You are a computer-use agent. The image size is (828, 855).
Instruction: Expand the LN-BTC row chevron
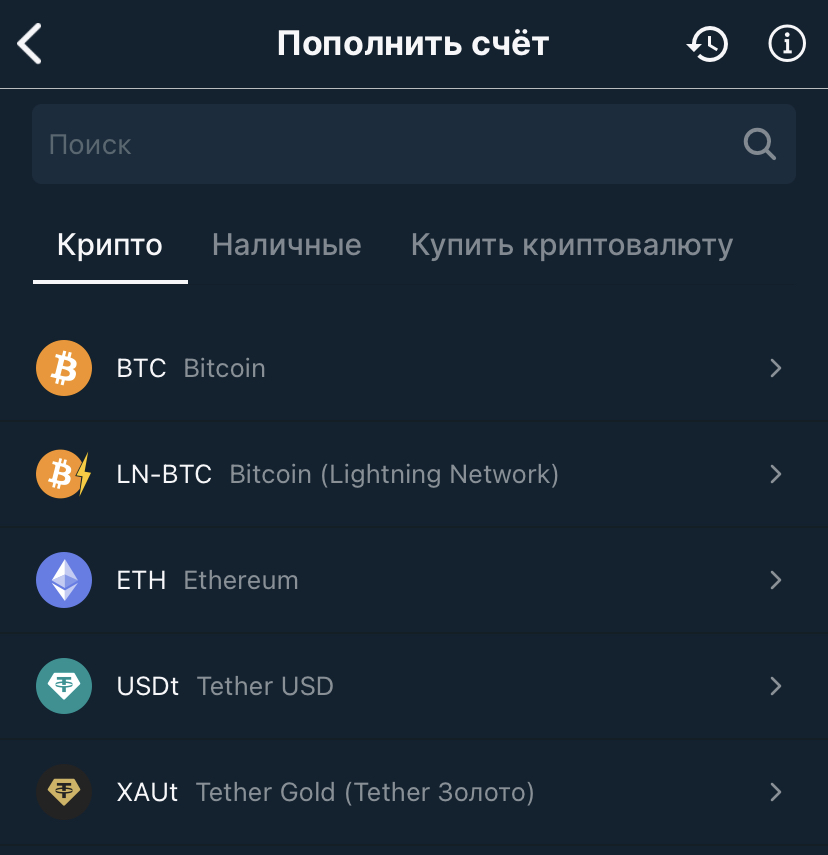776,474
